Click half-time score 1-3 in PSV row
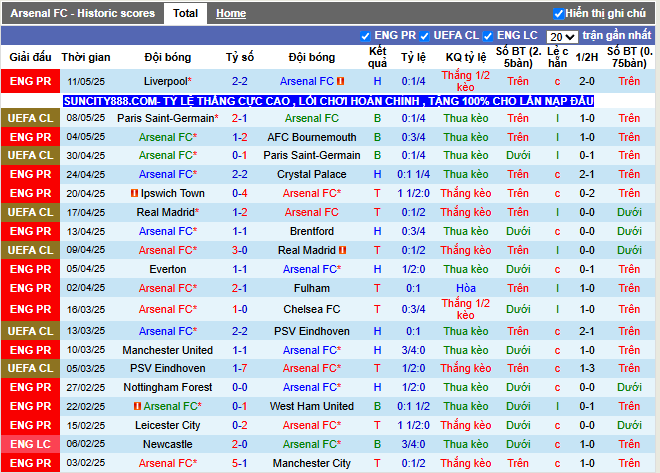The height and width of the screenshot is (473, 660). click(587, 368)
